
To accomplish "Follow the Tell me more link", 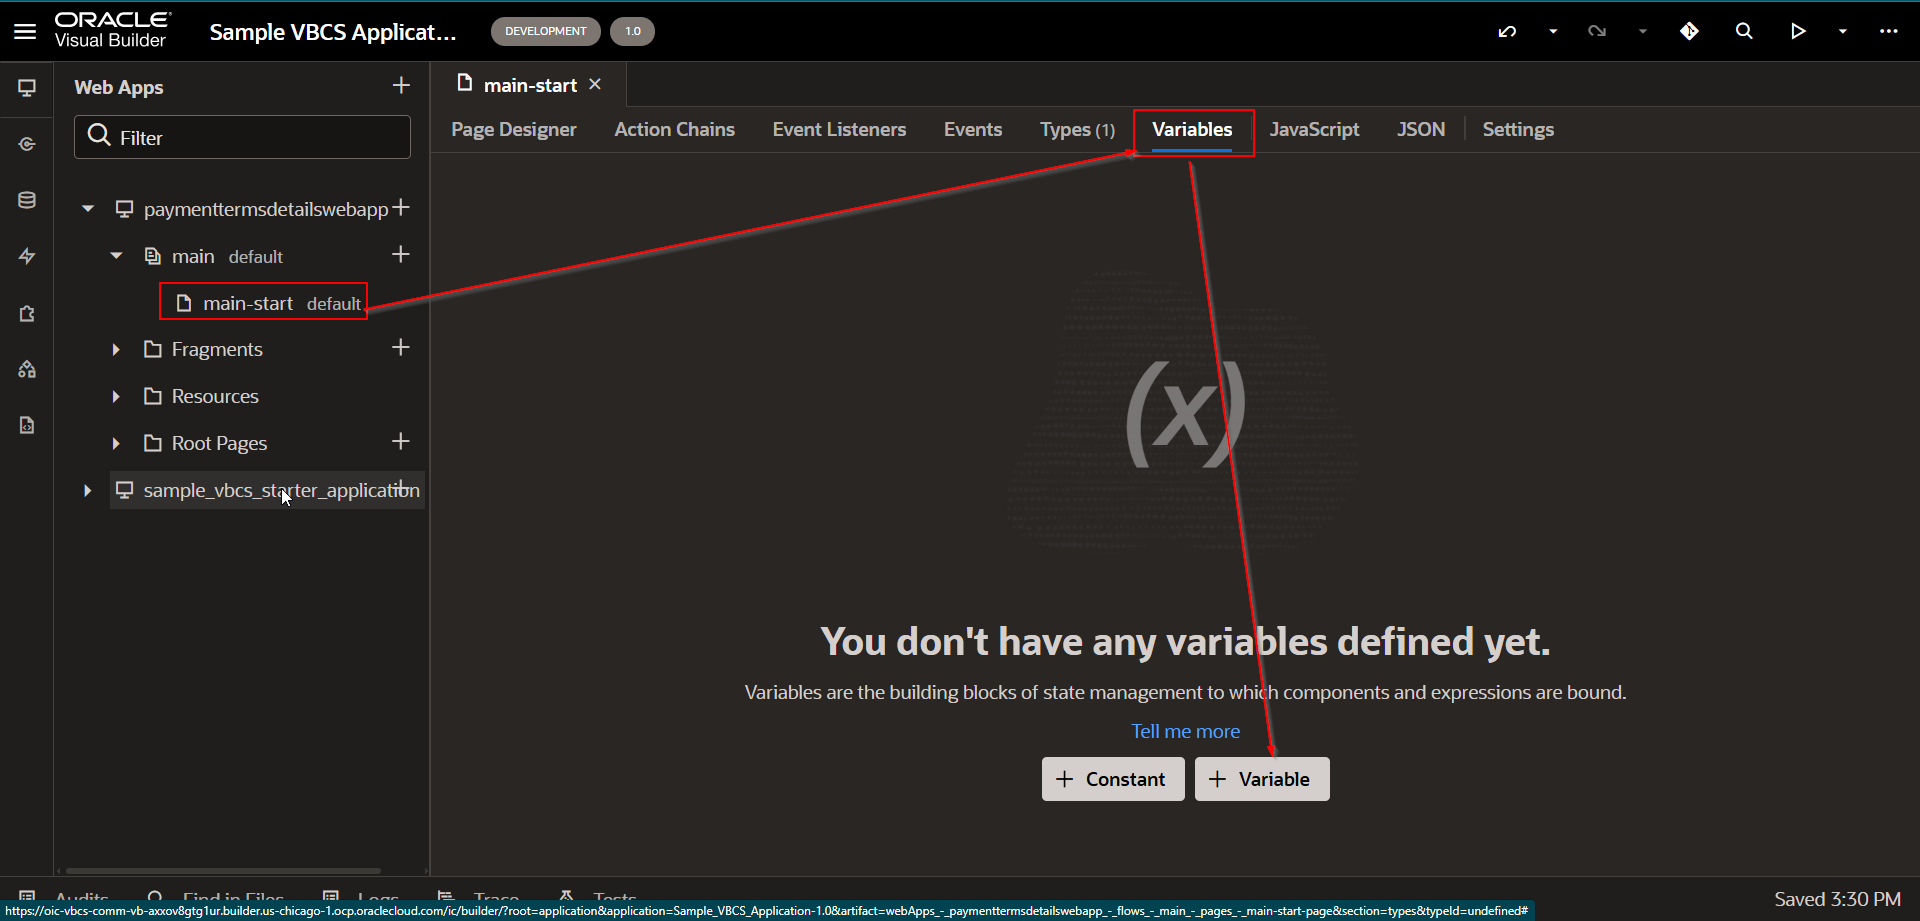I will 1185,731.
